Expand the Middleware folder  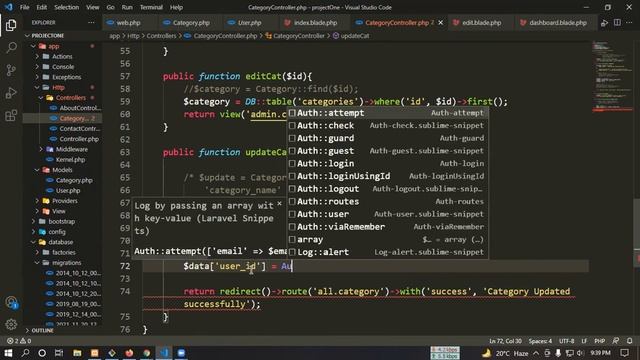[x=71, y=149]
